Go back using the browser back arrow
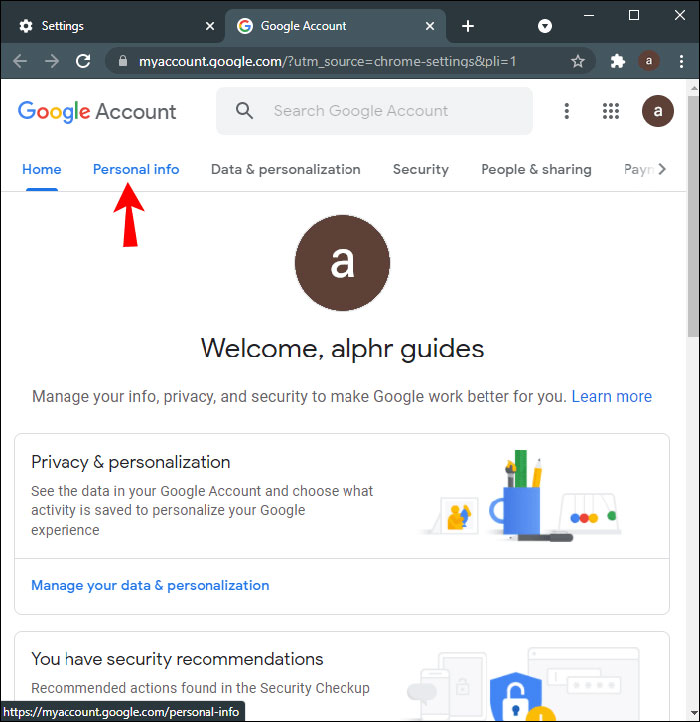This screenshot has height=722, width=700. tap(20, 61)
